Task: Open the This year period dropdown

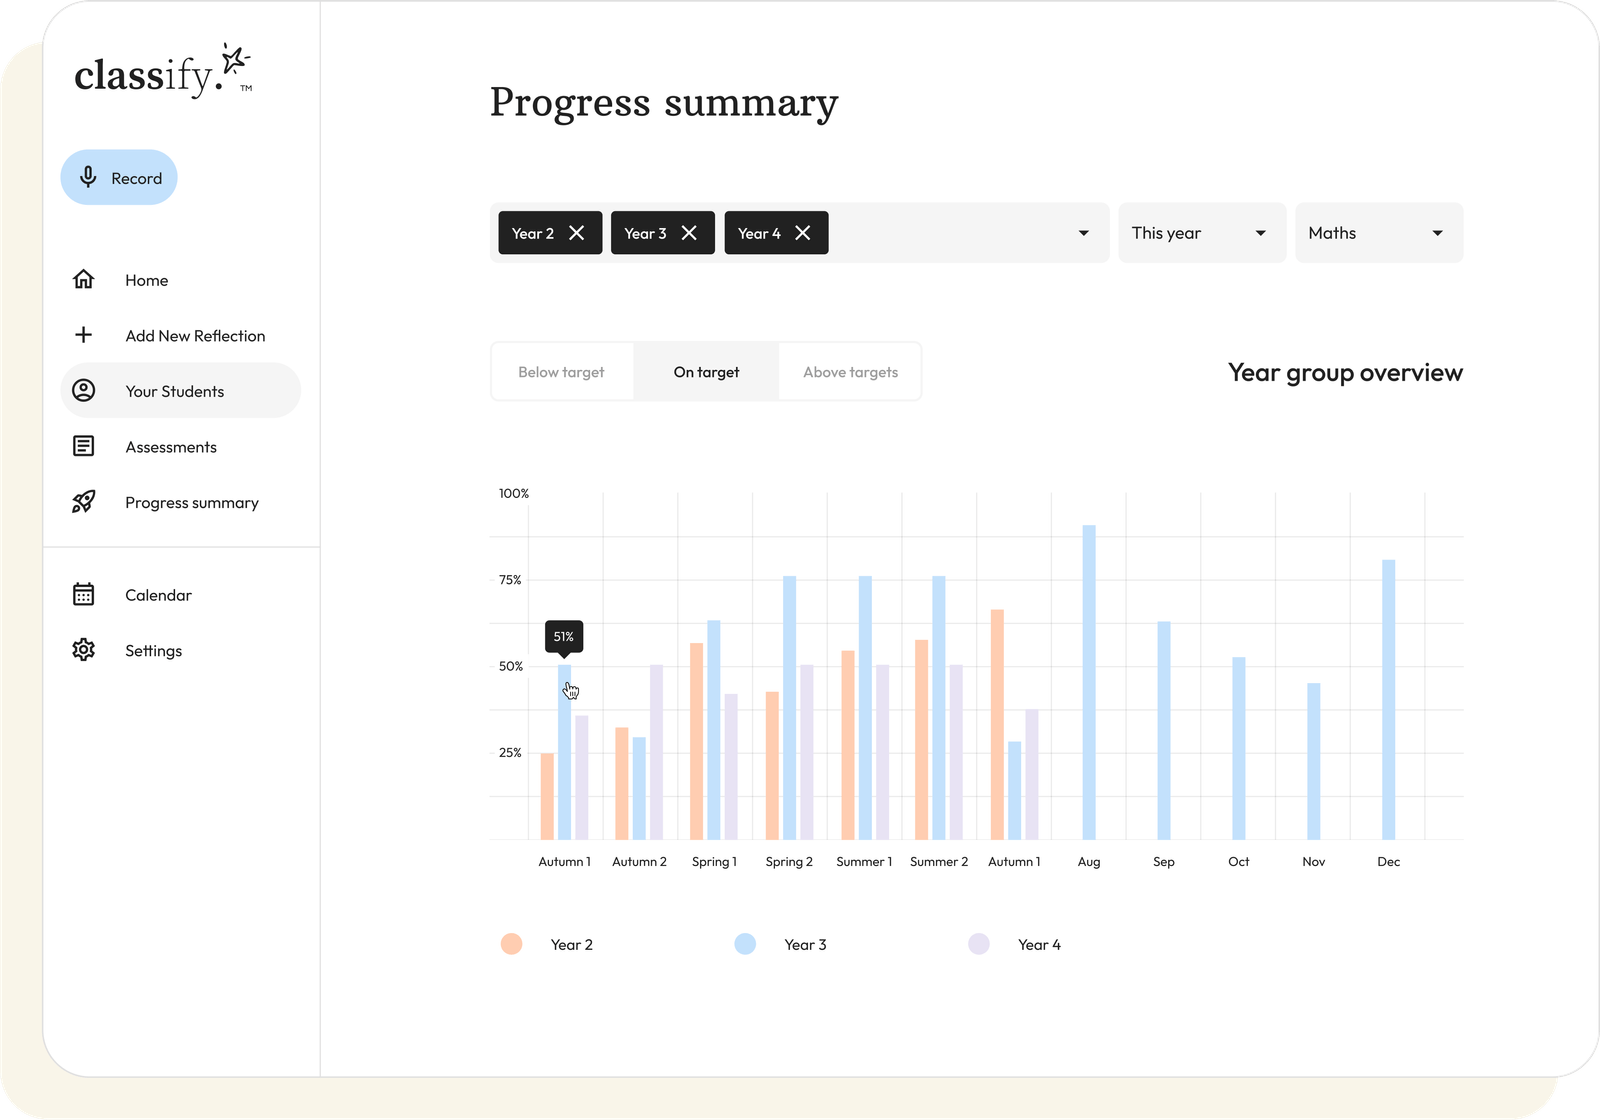Action: pyautogui.click(x=1201, y=233)
